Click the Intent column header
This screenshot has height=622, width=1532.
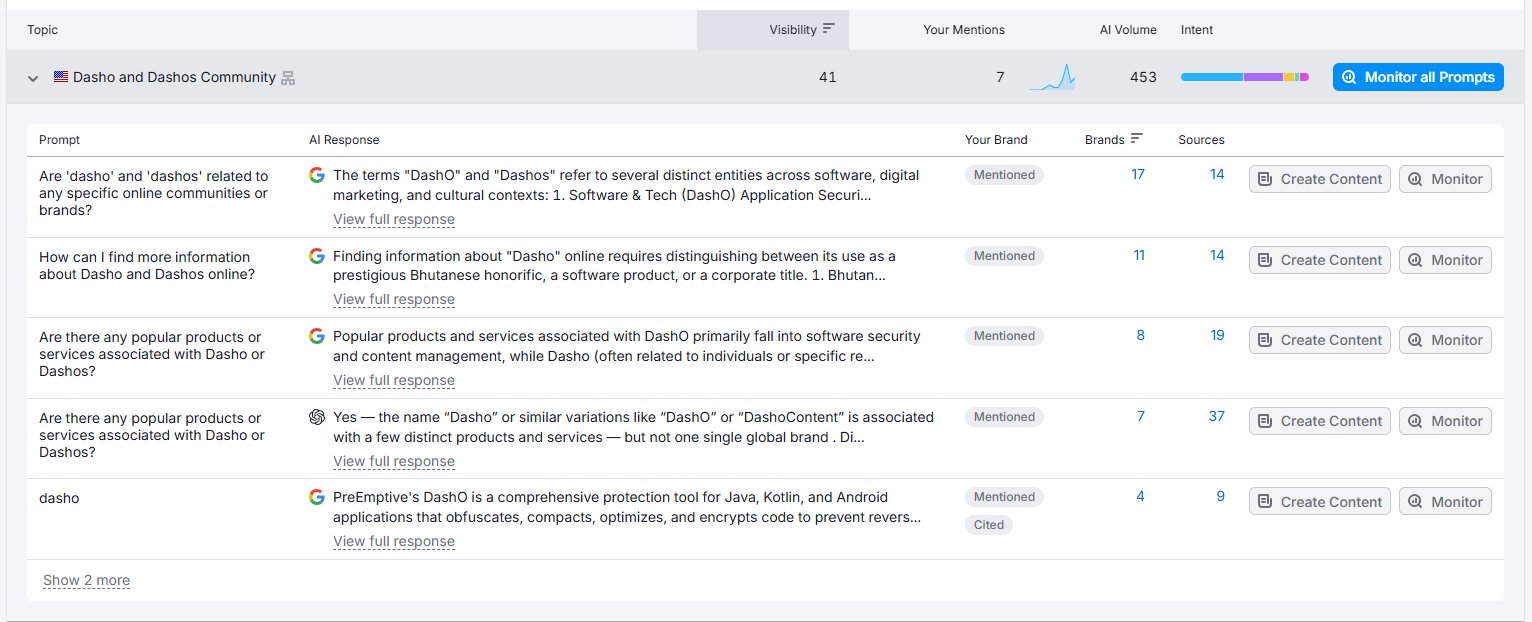(1197, 30)
